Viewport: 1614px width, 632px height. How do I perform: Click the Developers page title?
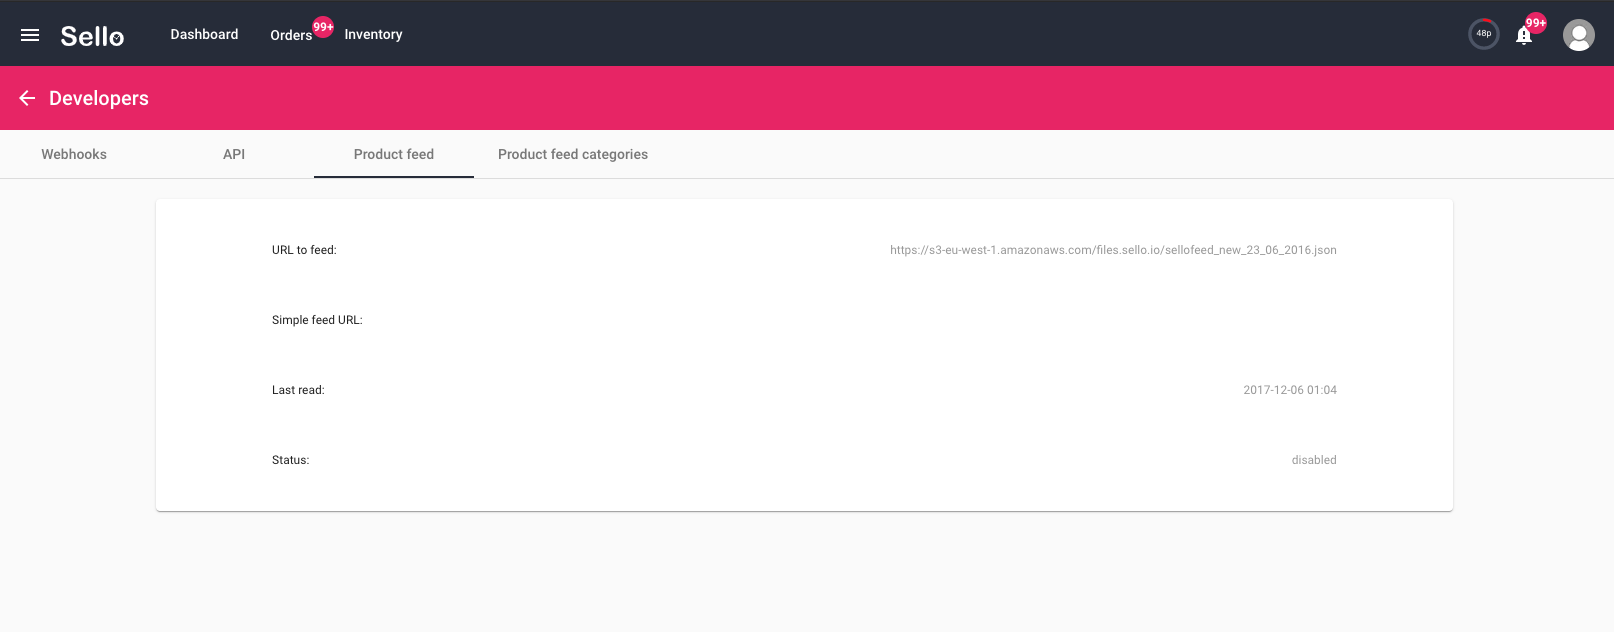click(x=99, y=98)
